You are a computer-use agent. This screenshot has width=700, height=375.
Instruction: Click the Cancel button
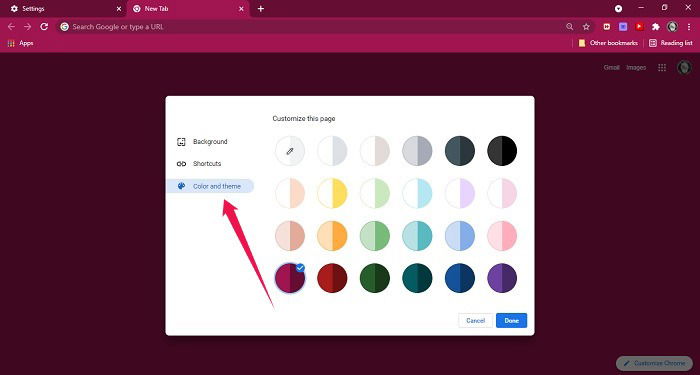pyautogui.click(x=475, y=321)
